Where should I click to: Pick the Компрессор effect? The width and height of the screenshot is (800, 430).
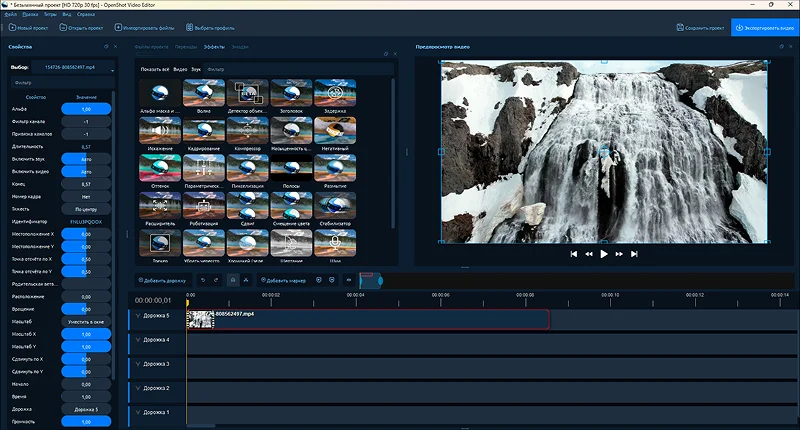tap(247, 130)
